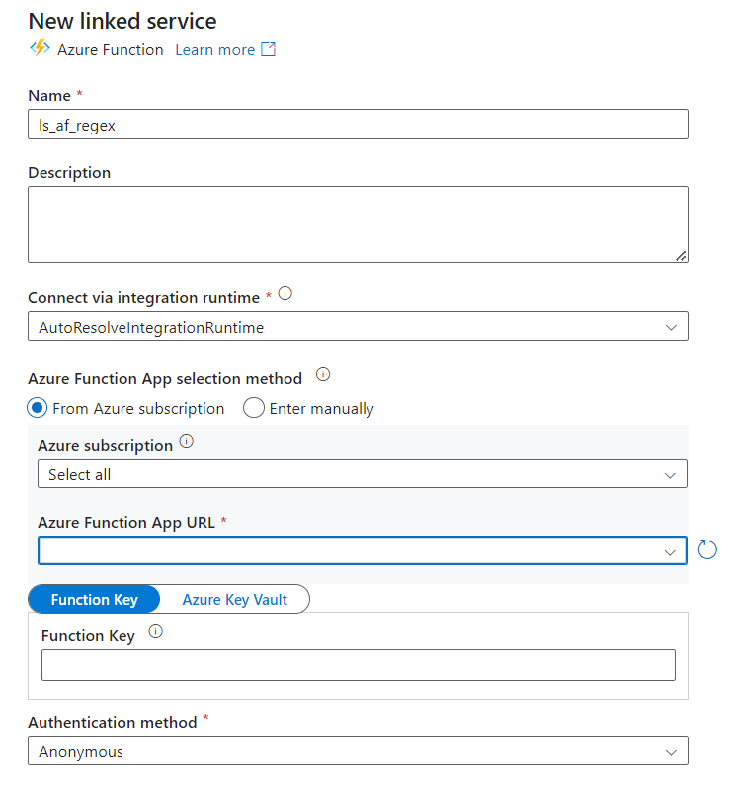This screenshot has width=743, height=794.
Task: Click info icon beside Function Key label
Action: click(155, 631)
